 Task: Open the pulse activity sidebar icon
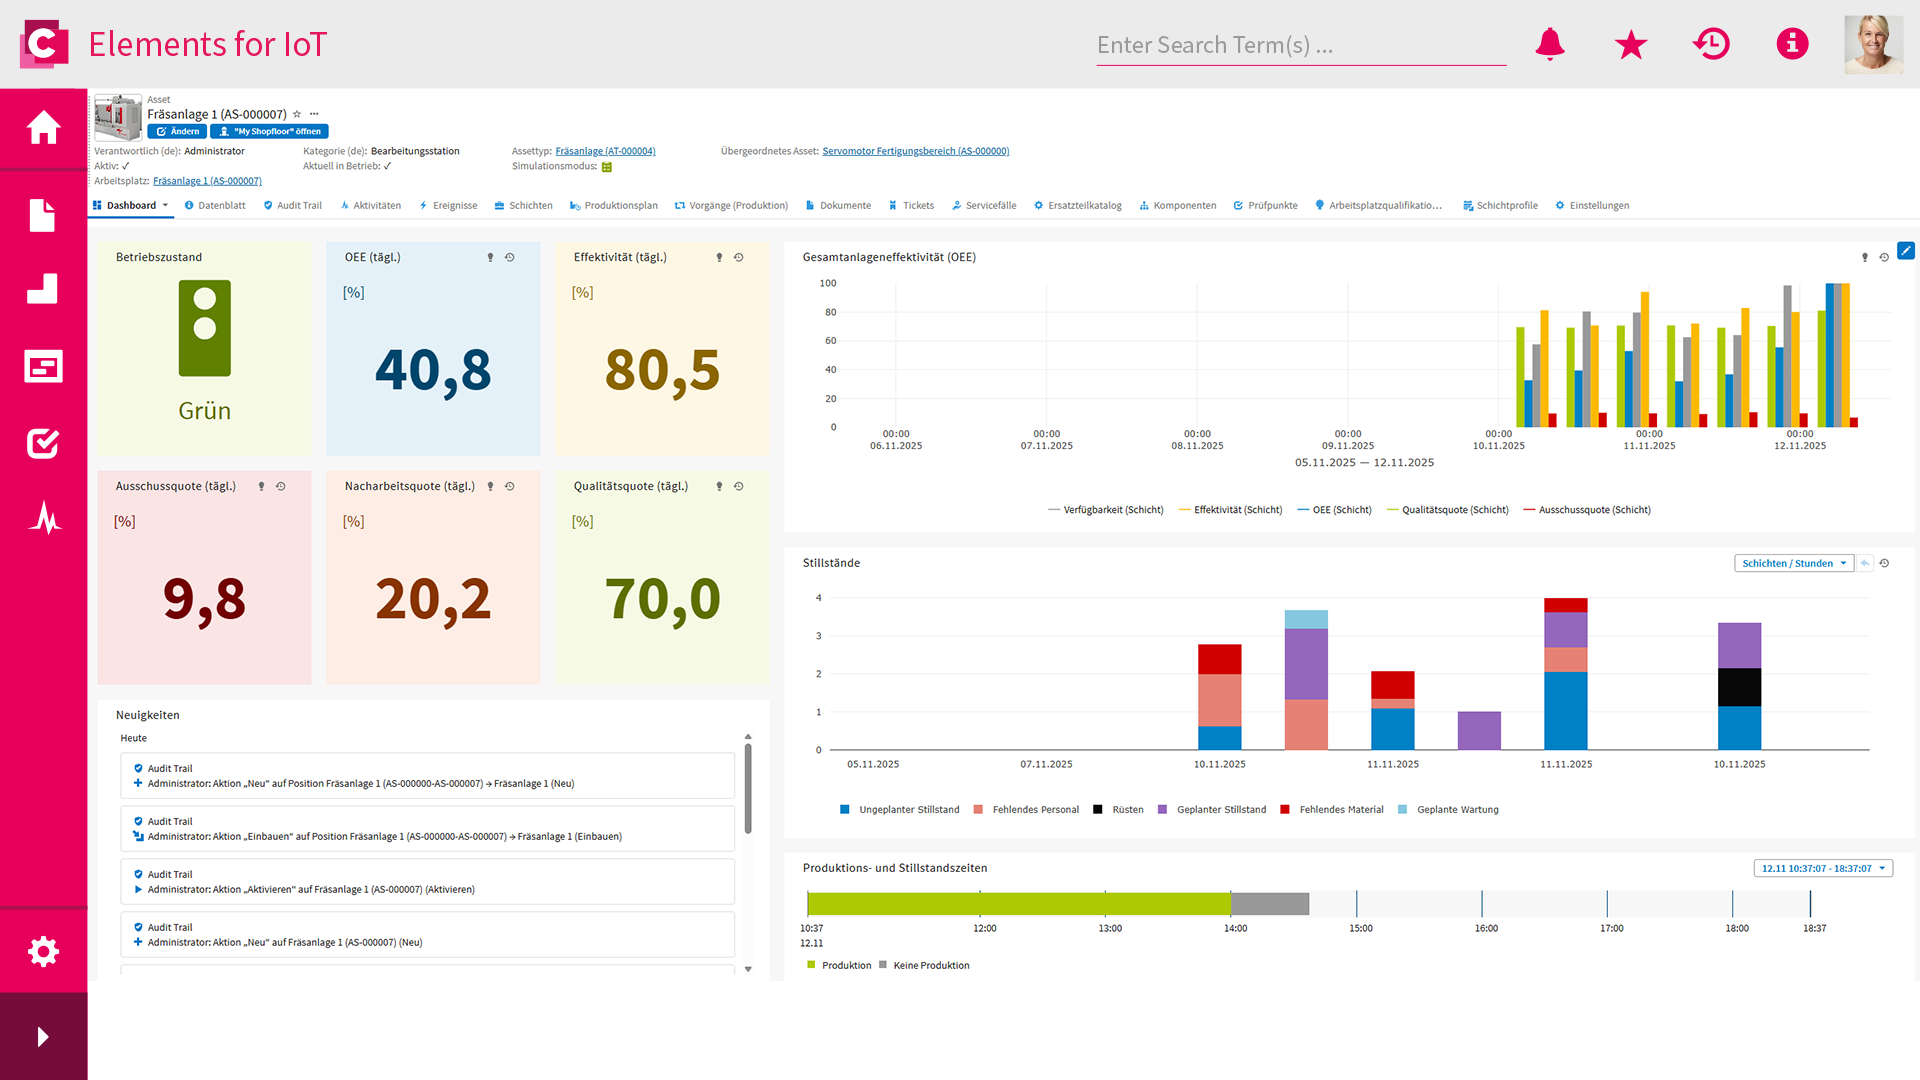coord(43,518)
